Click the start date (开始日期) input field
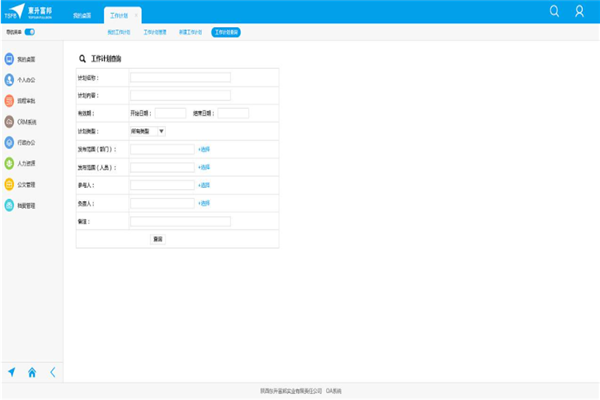This screenshot has height=400, width=600. (x=170, y=113)
